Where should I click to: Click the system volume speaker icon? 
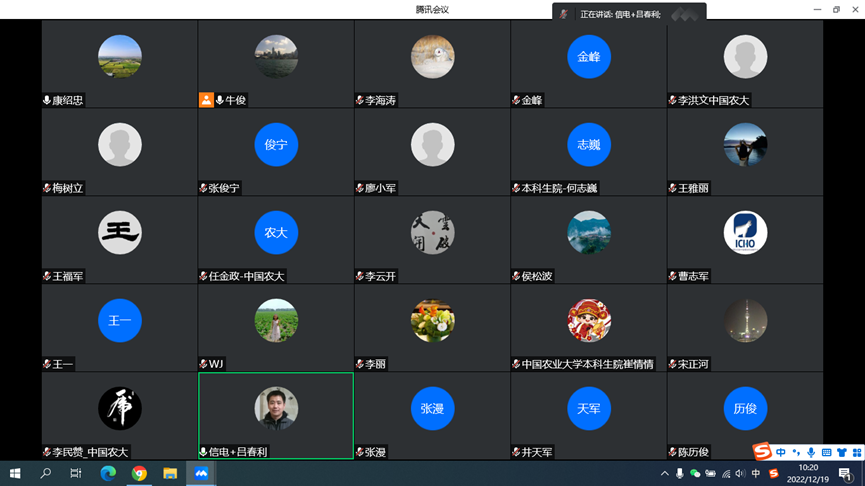click(740, 473)
